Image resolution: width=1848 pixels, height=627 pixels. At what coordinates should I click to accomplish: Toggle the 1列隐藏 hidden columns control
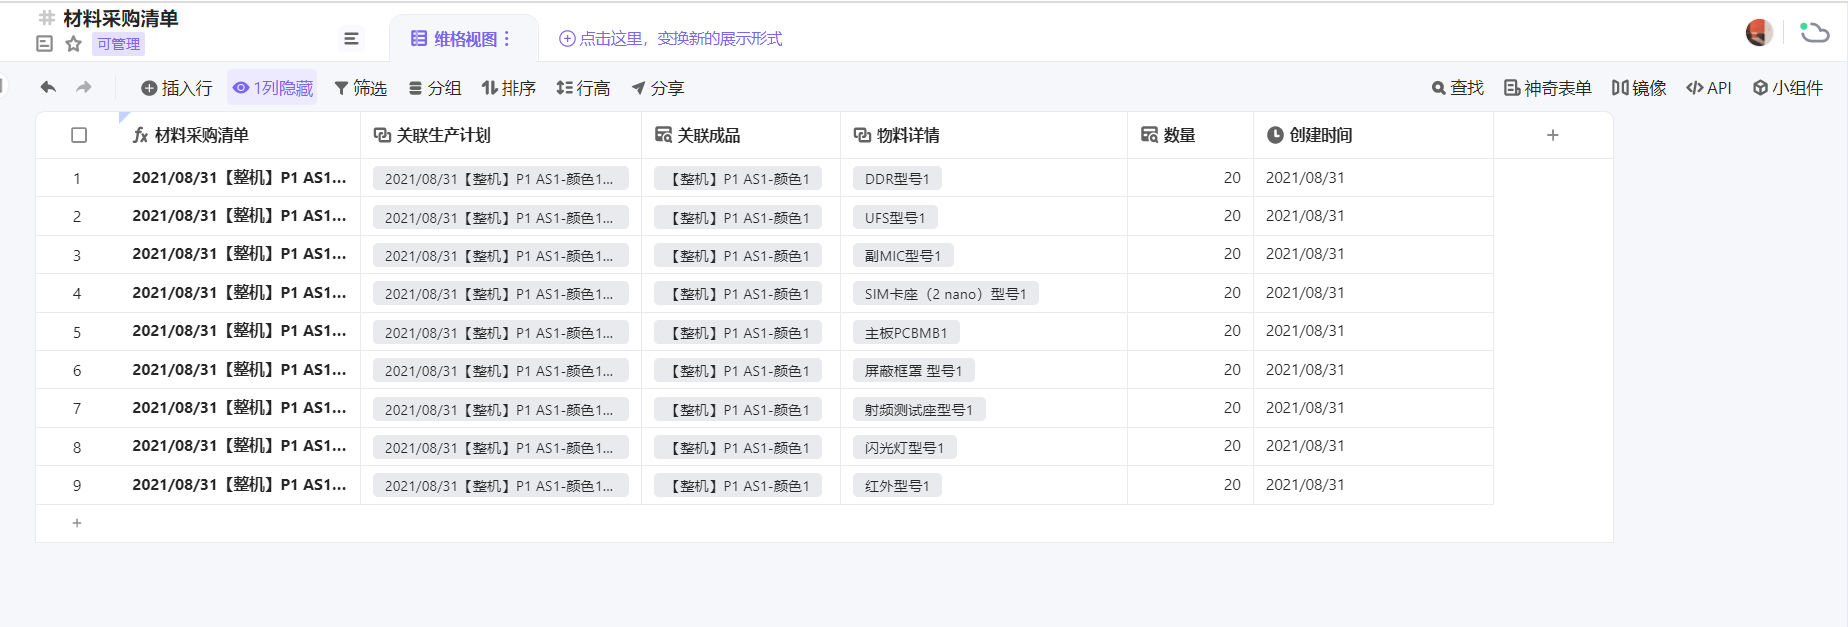point(272,88)
